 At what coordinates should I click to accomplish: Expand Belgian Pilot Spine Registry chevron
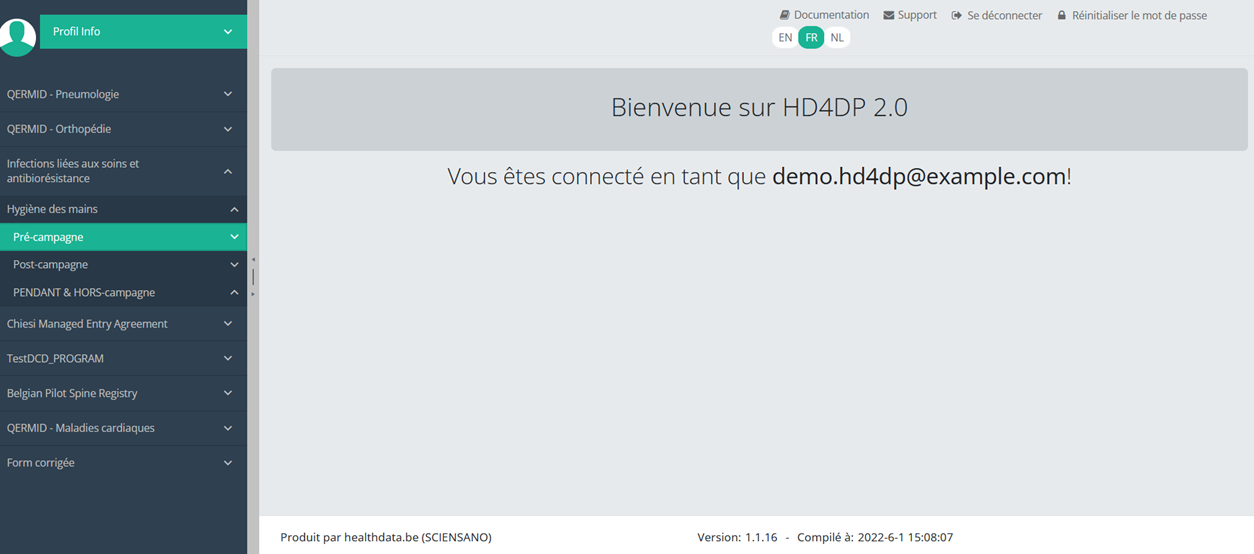click(228, 393)
